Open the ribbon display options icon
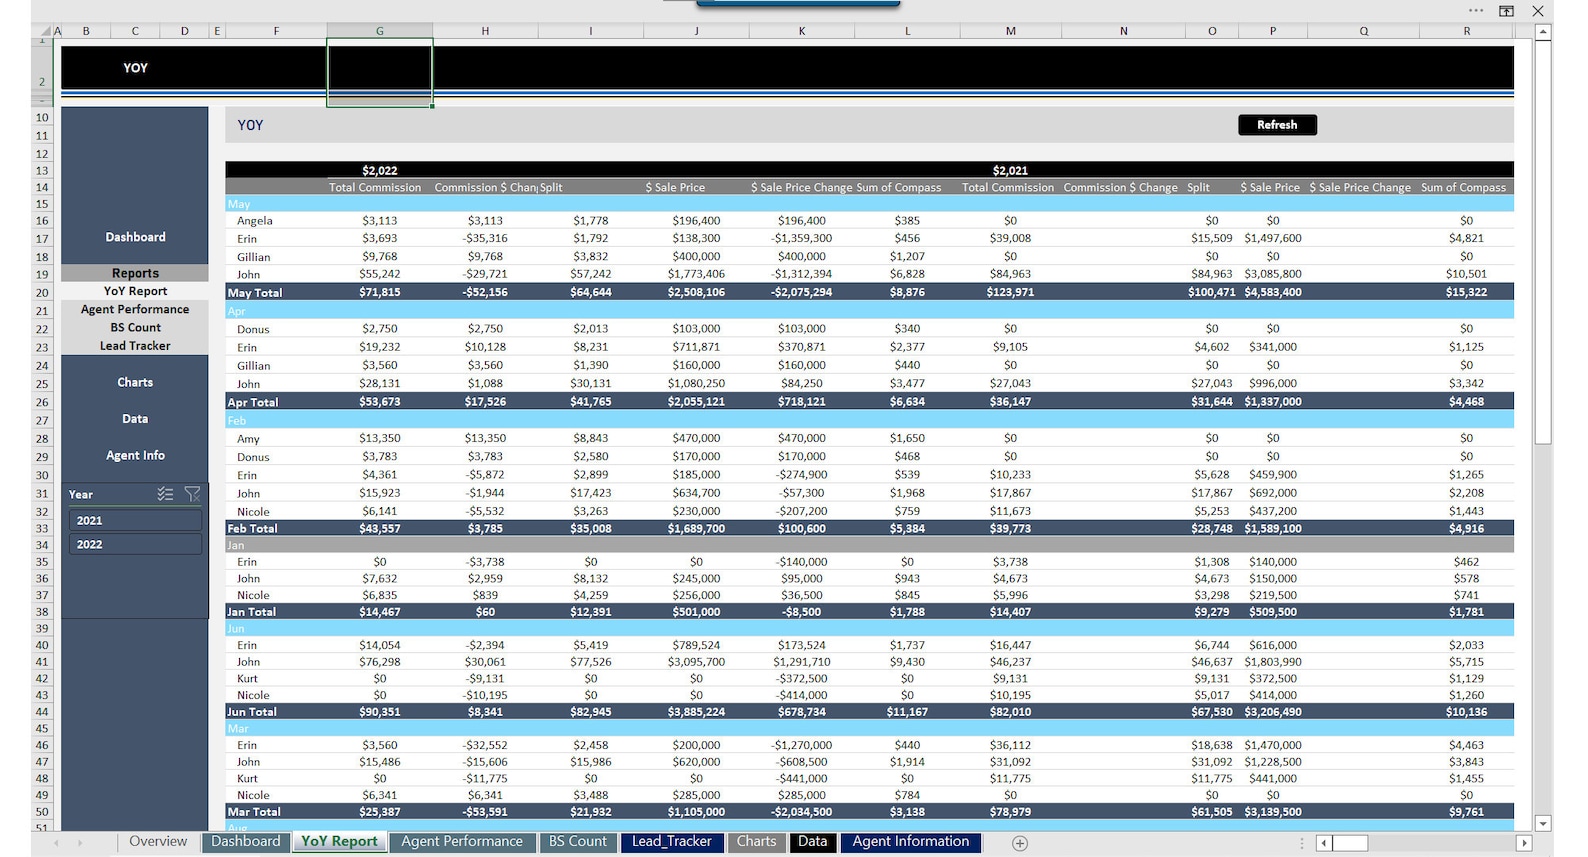This screenshot has height=857, width=1588. pyautogui.click(x=1506, y=11)
